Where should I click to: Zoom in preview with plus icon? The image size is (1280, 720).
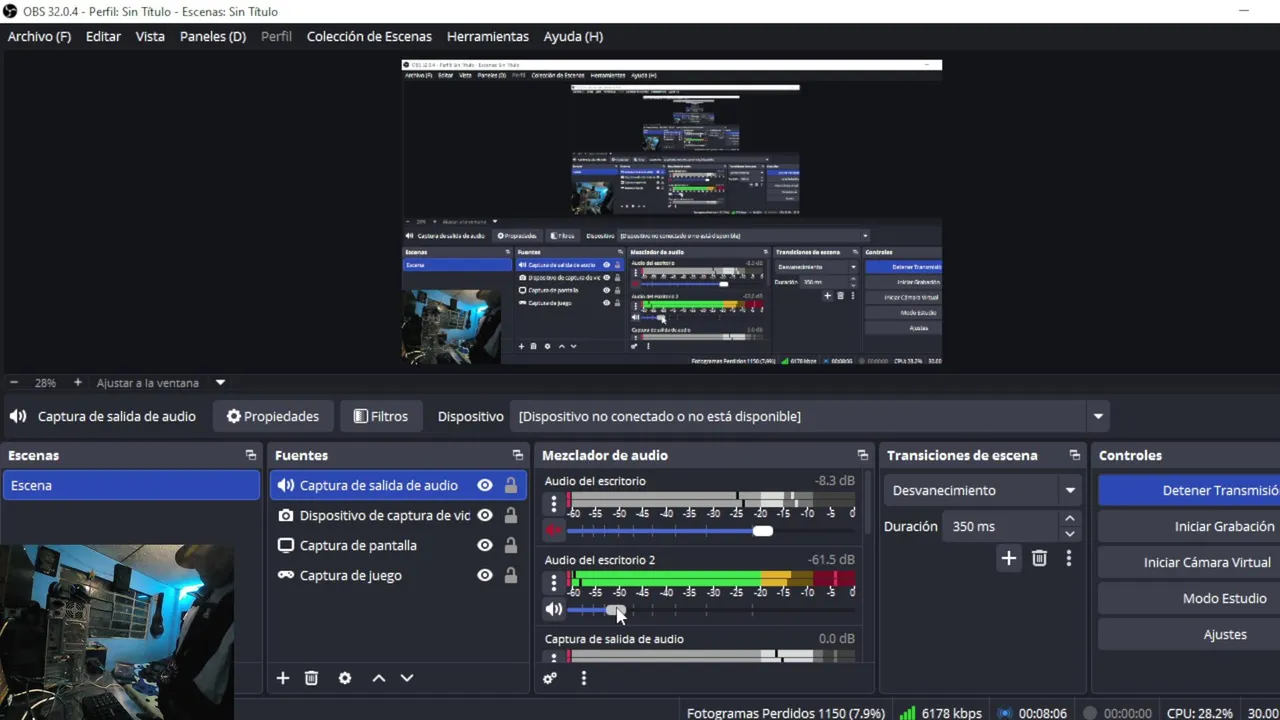pos(77,383)
